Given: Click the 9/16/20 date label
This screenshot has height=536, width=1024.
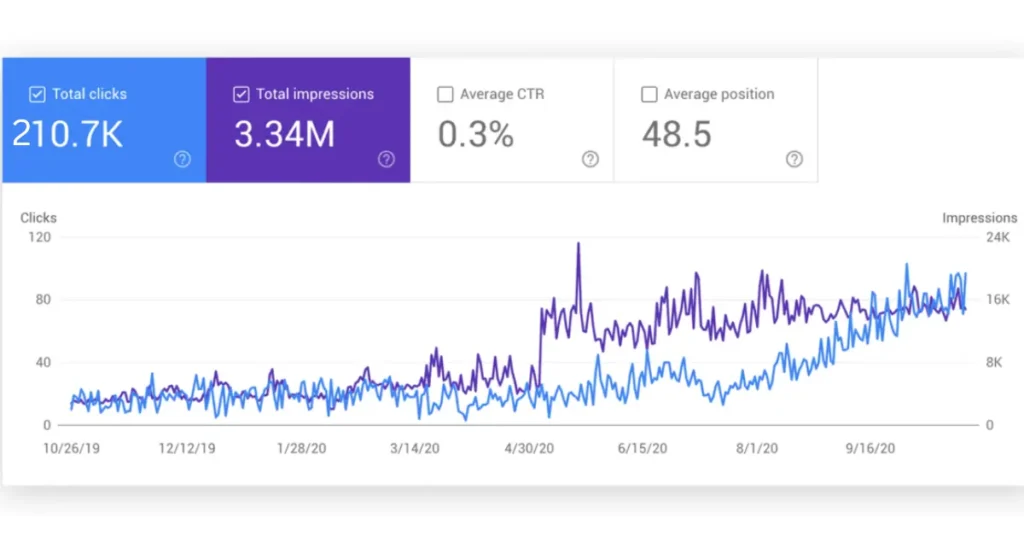Looking at the screenshot, I should pyautogui.click(x=870, y=448).
